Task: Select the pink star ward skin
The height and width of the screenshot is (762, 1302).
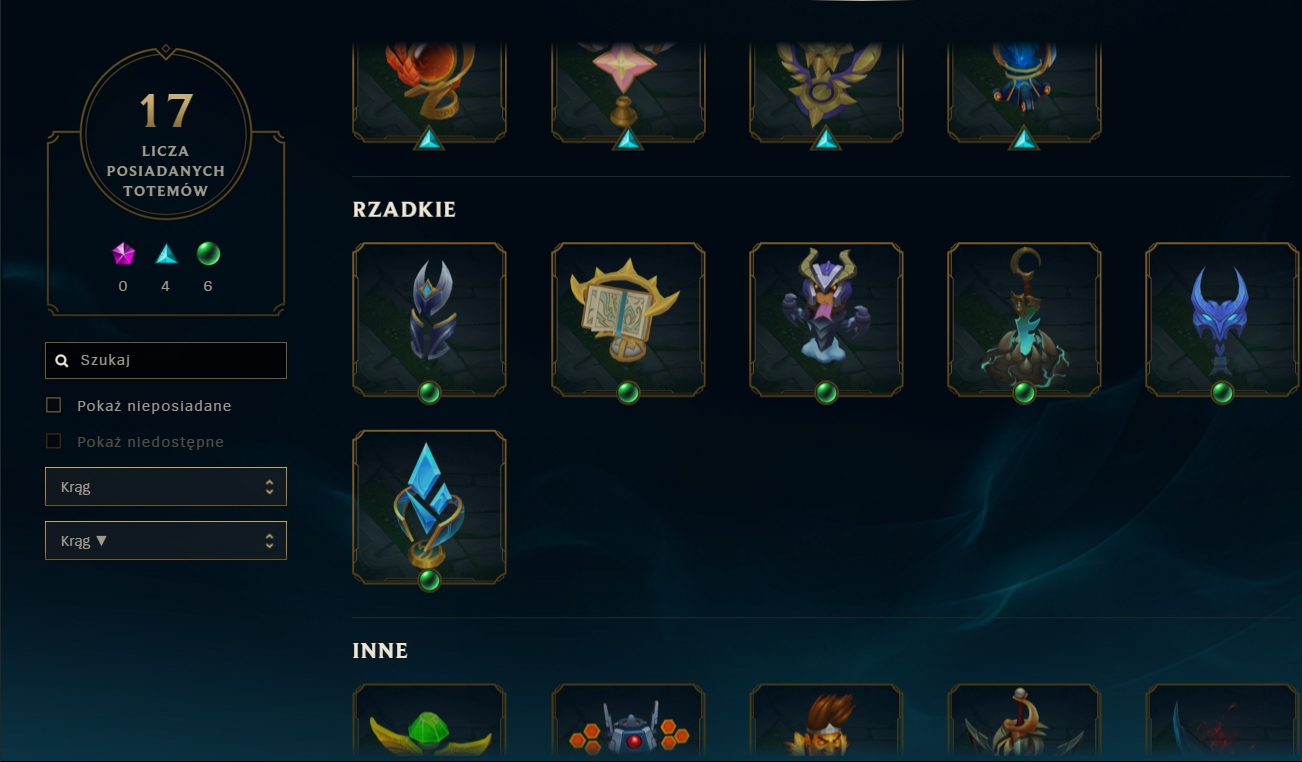Action: click(628, 91)
